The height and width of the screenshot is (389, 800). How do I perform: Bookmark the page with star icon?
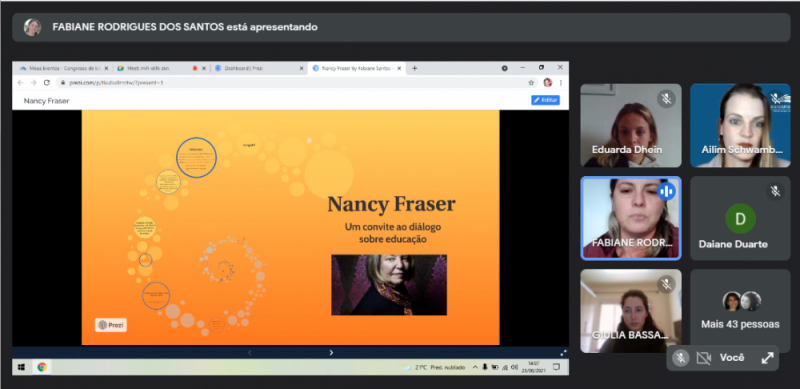click(x=531, y=82)
